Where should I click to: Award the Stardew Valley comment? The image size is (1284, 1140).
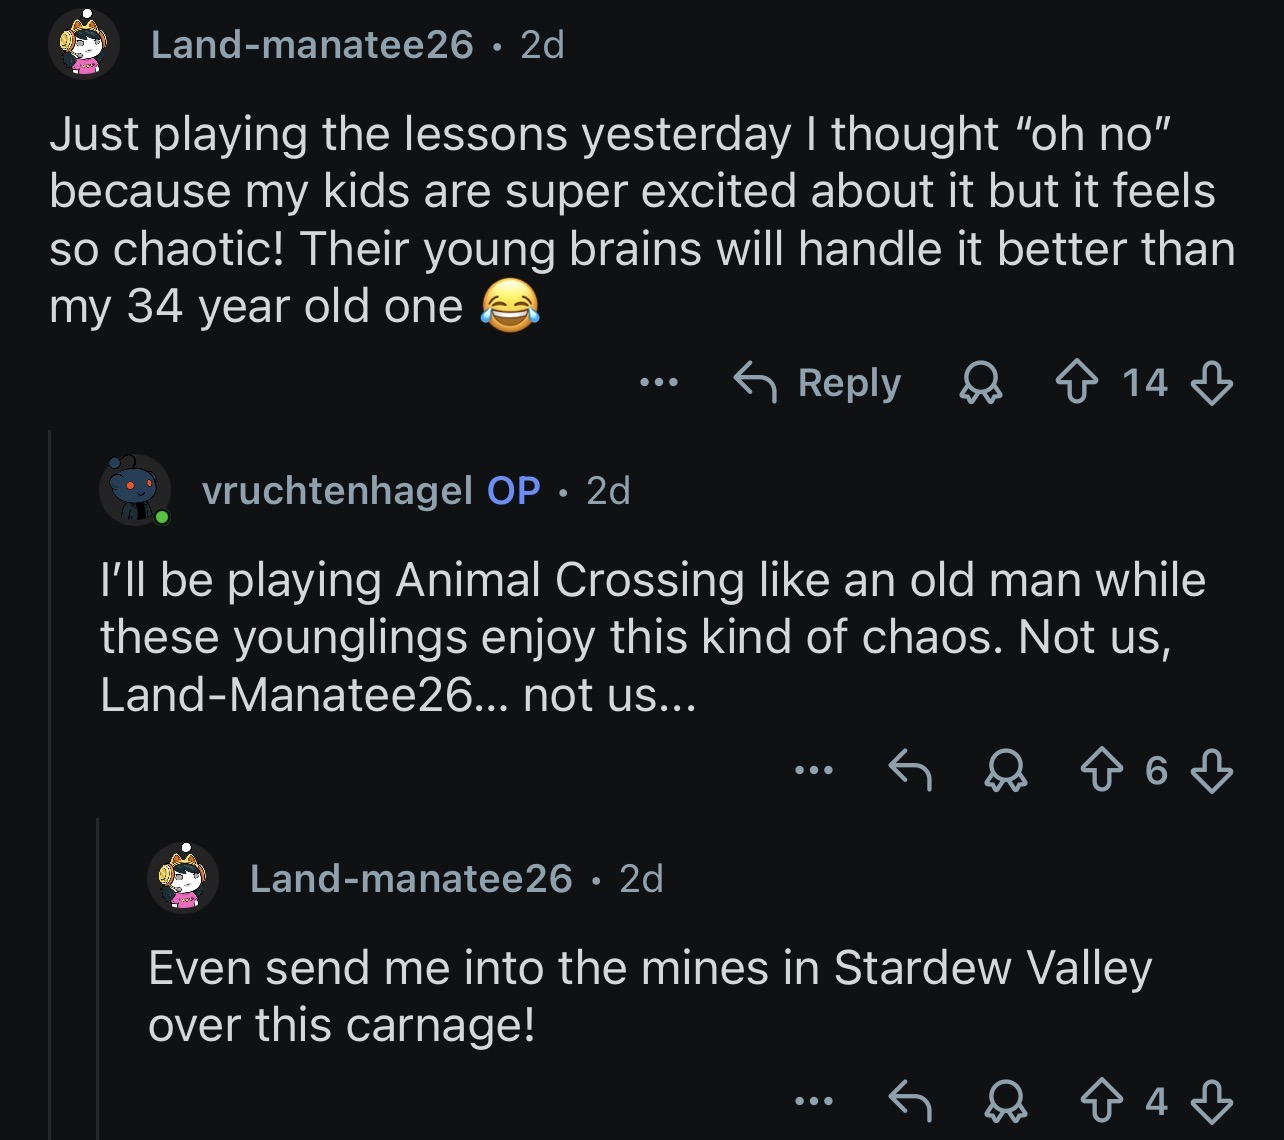pos(1006,1101)
